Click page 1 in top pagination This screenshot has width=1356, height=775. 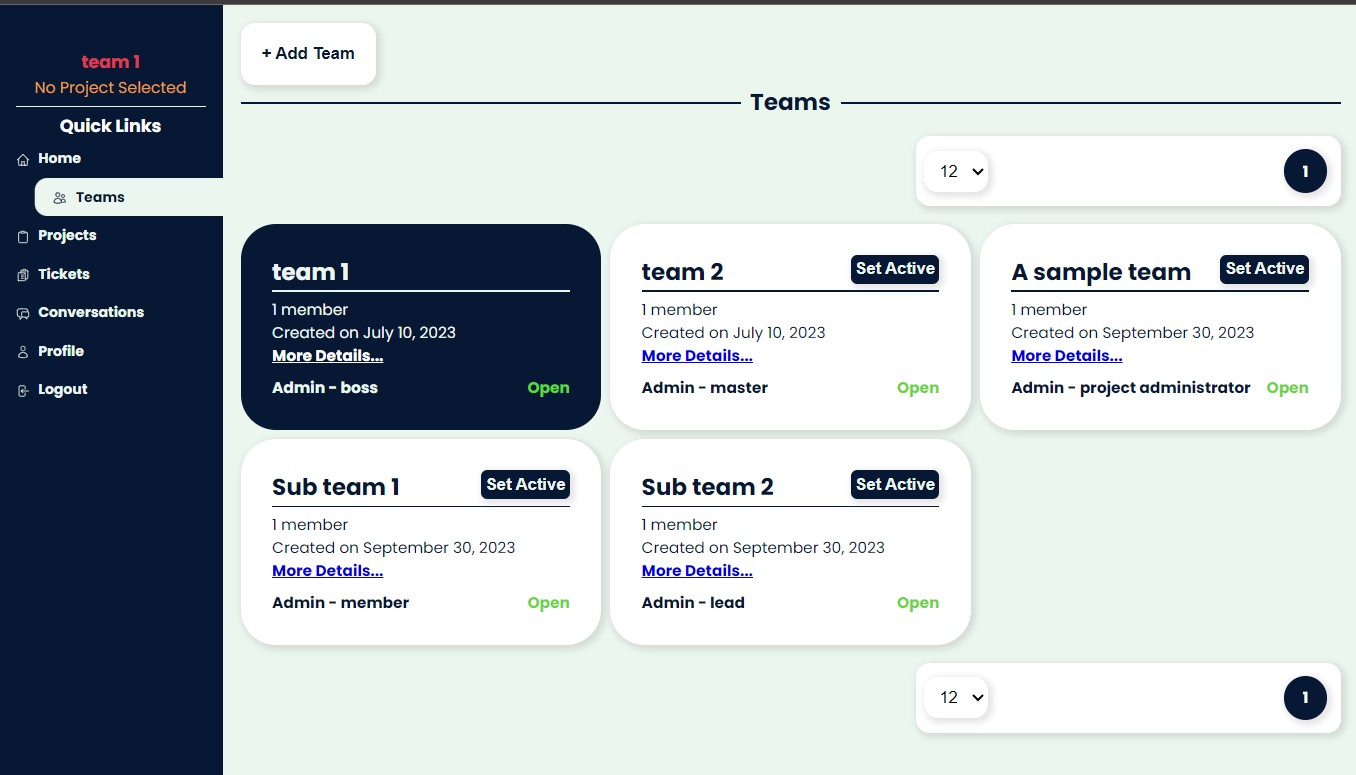click(1305, 171)
